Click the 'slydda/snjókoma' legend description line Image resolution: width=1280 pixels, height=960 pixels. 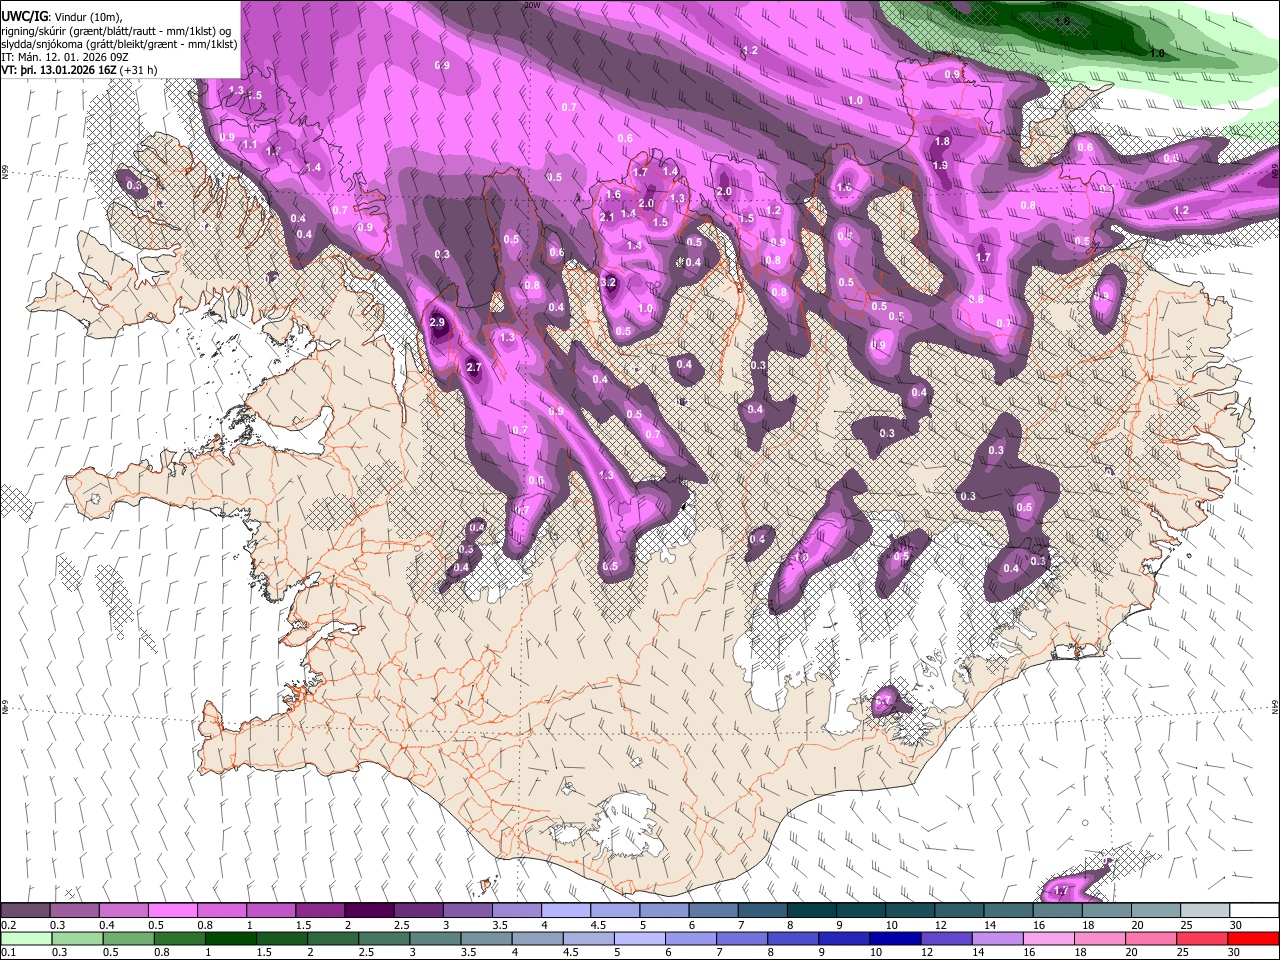pos(119,44)
